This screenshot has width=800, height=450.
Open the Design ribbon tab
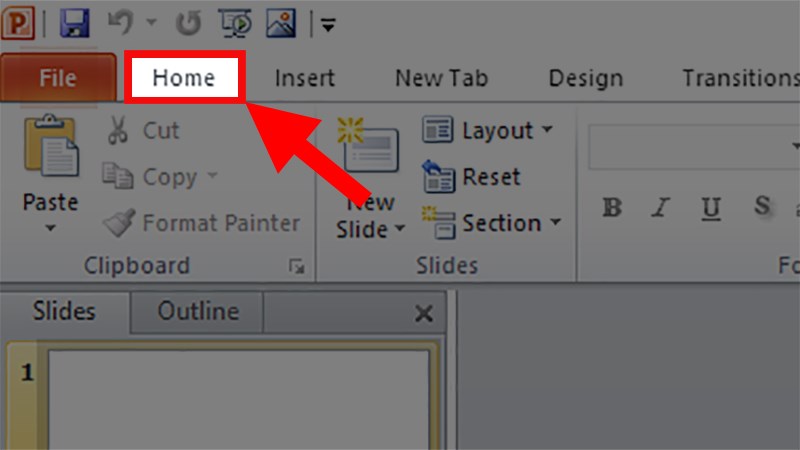tap(585, 78)
